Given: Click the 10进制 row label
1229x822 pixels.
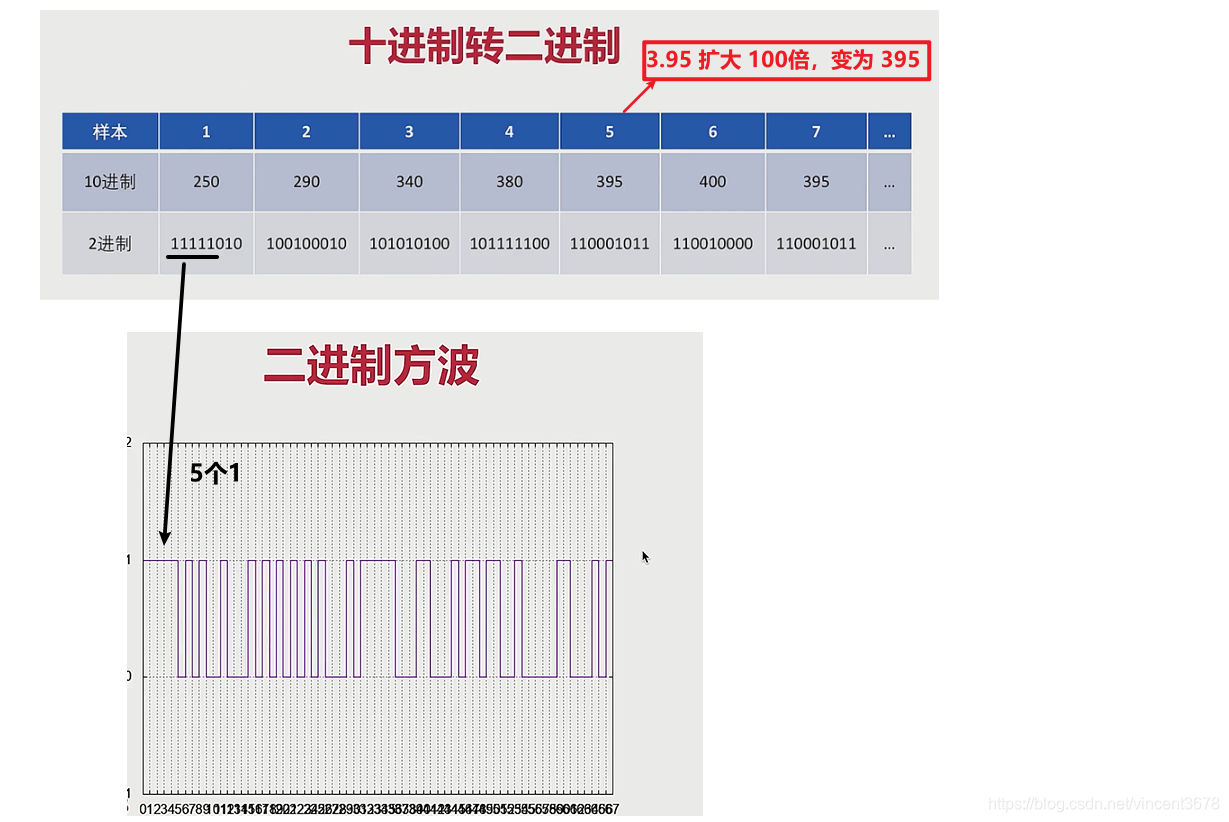Looking at the screenshot, I should click(109, 182).
